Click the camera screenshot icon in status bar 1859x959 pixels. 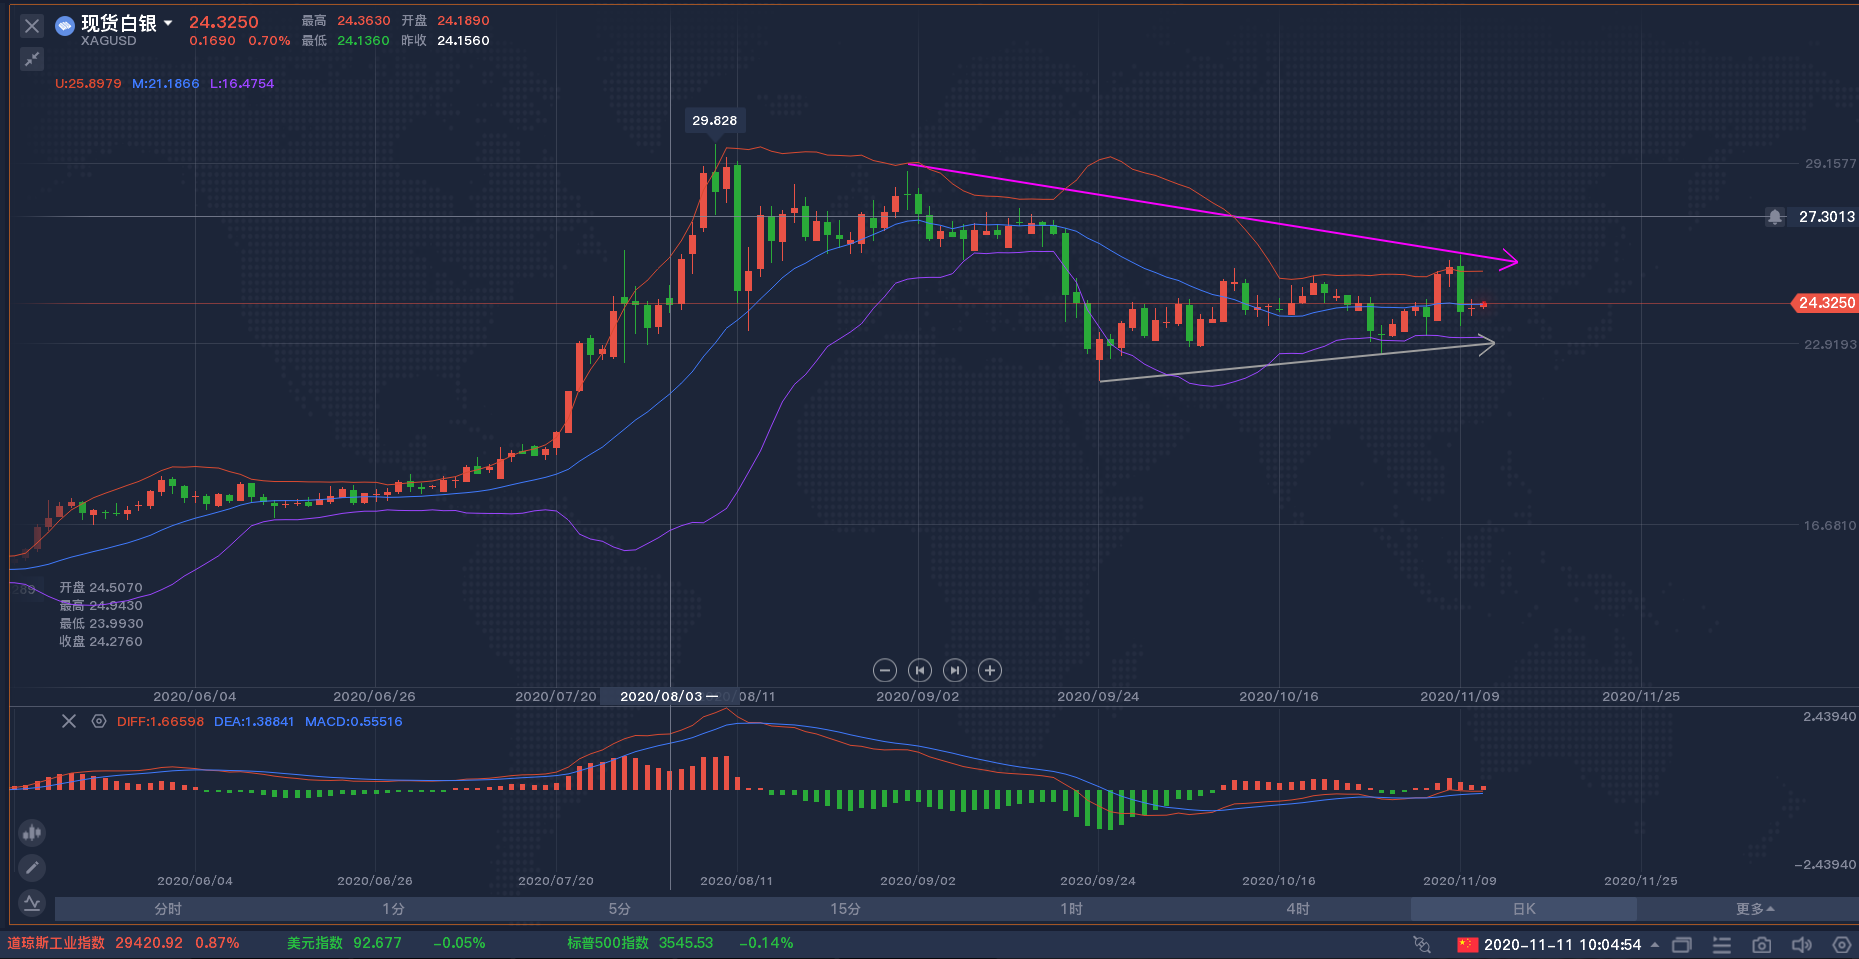1762,944
